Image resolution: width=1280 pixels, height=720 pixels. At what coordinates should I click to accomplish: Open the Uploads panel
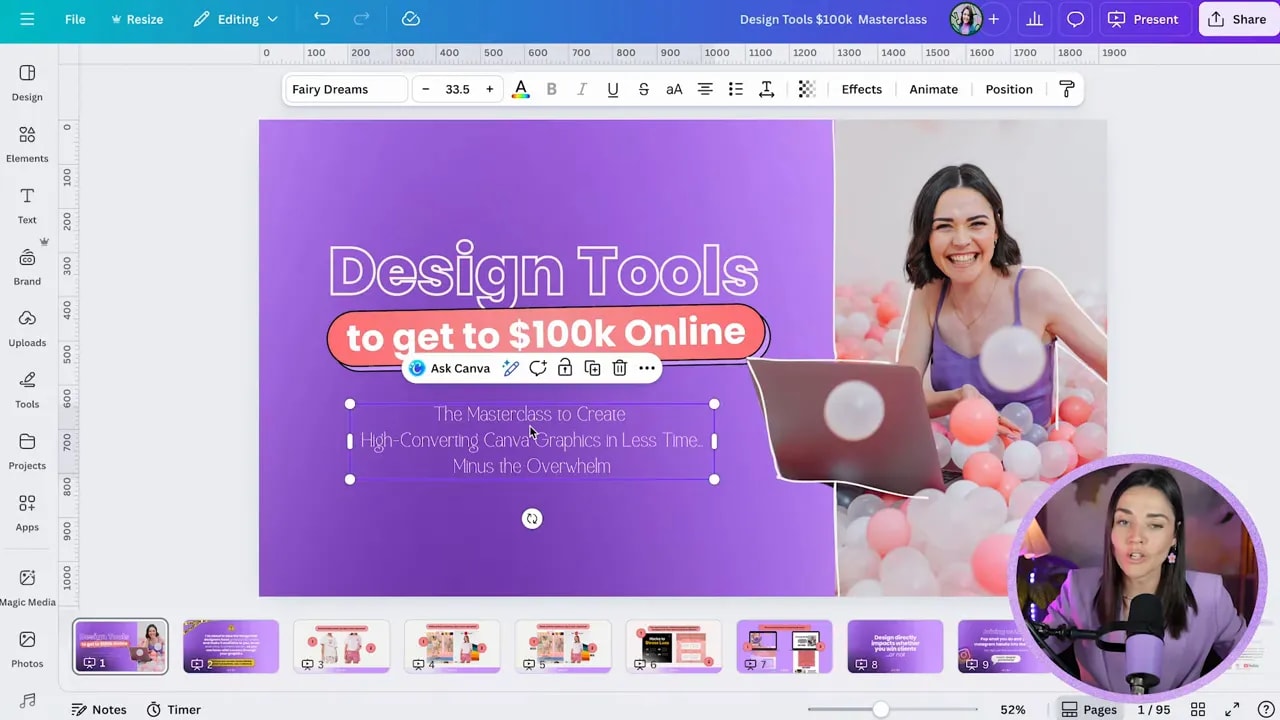point(27,327)
